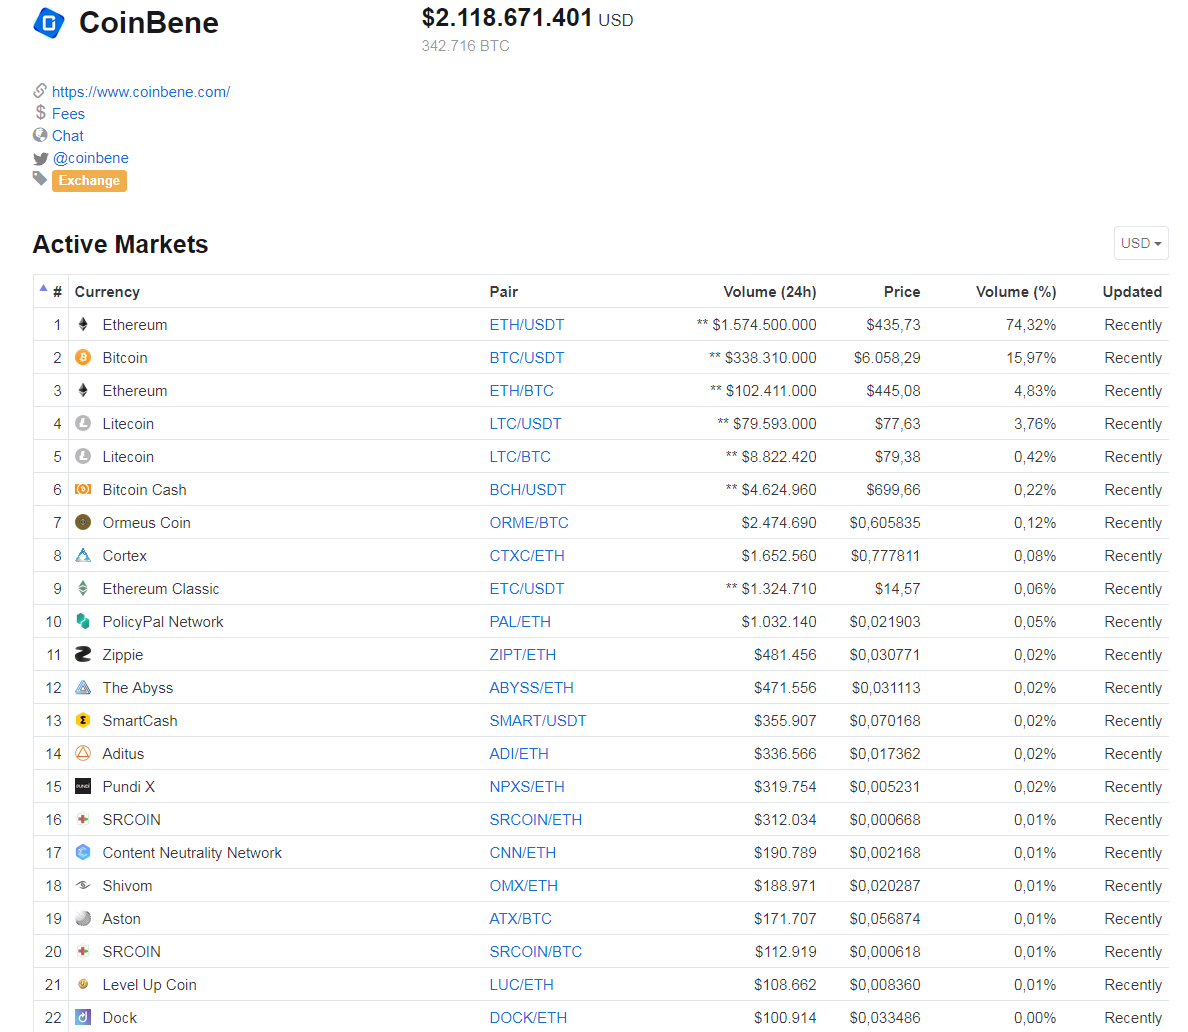
Task: Open the ABYSS/ETH pair link
Action: click(x=531, y=687)
